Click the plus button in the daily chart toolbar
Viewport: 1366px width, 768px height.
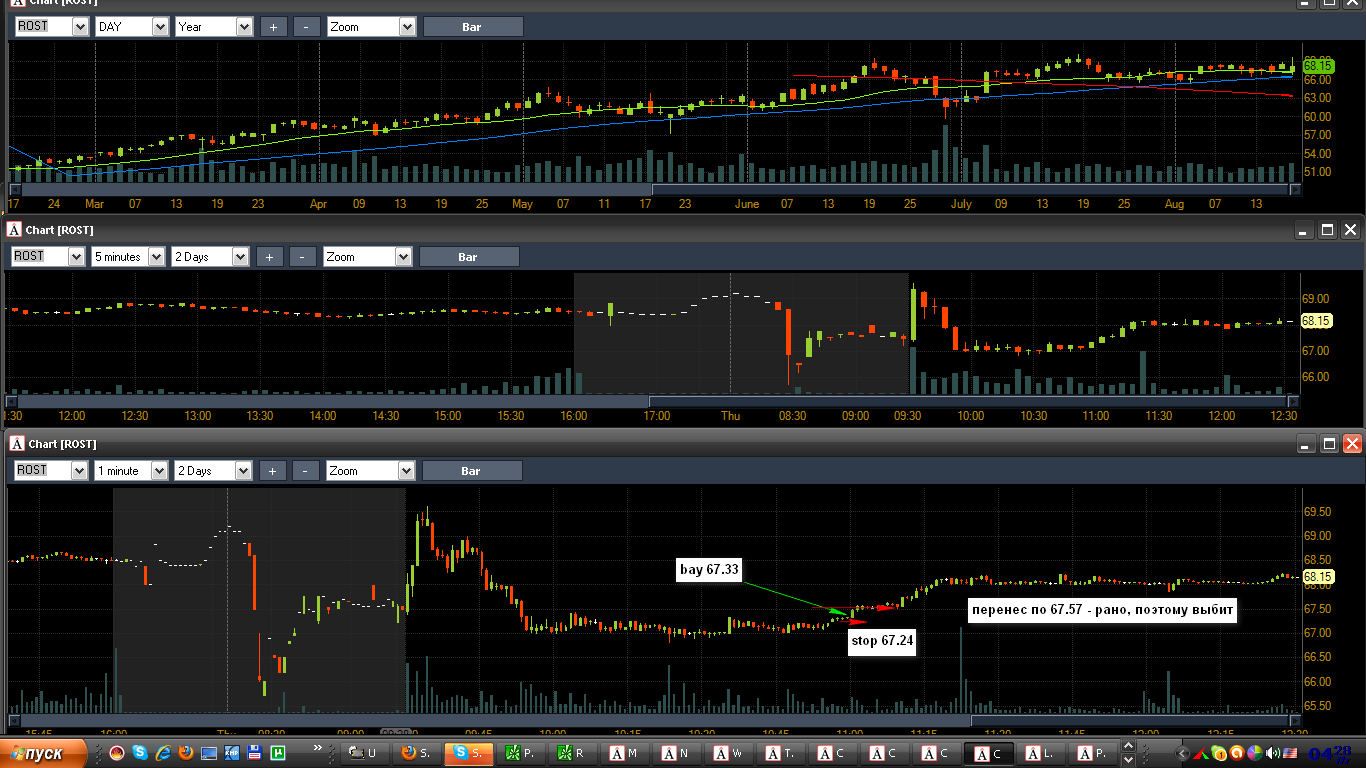point(273,27)
